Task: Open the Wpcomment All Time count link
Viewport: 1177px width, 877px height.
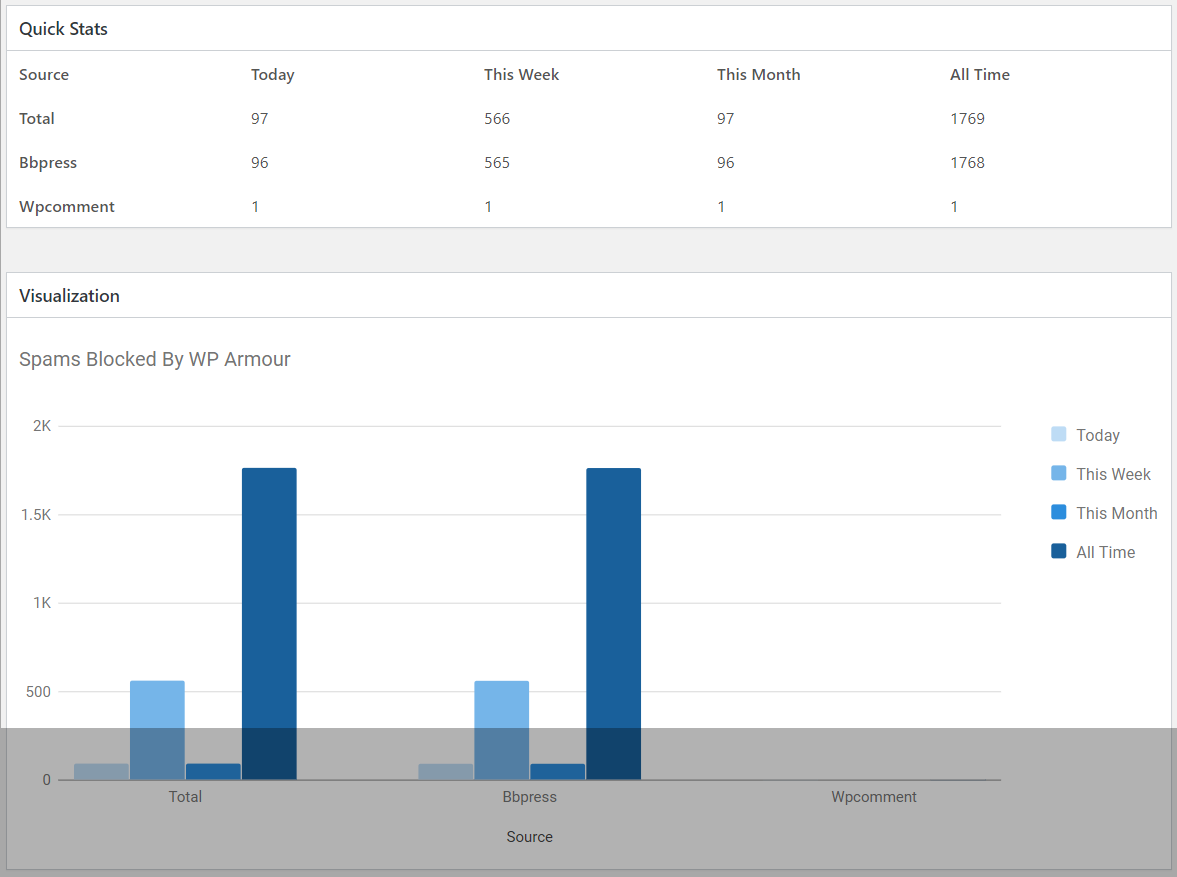Action: click(954, 206)
